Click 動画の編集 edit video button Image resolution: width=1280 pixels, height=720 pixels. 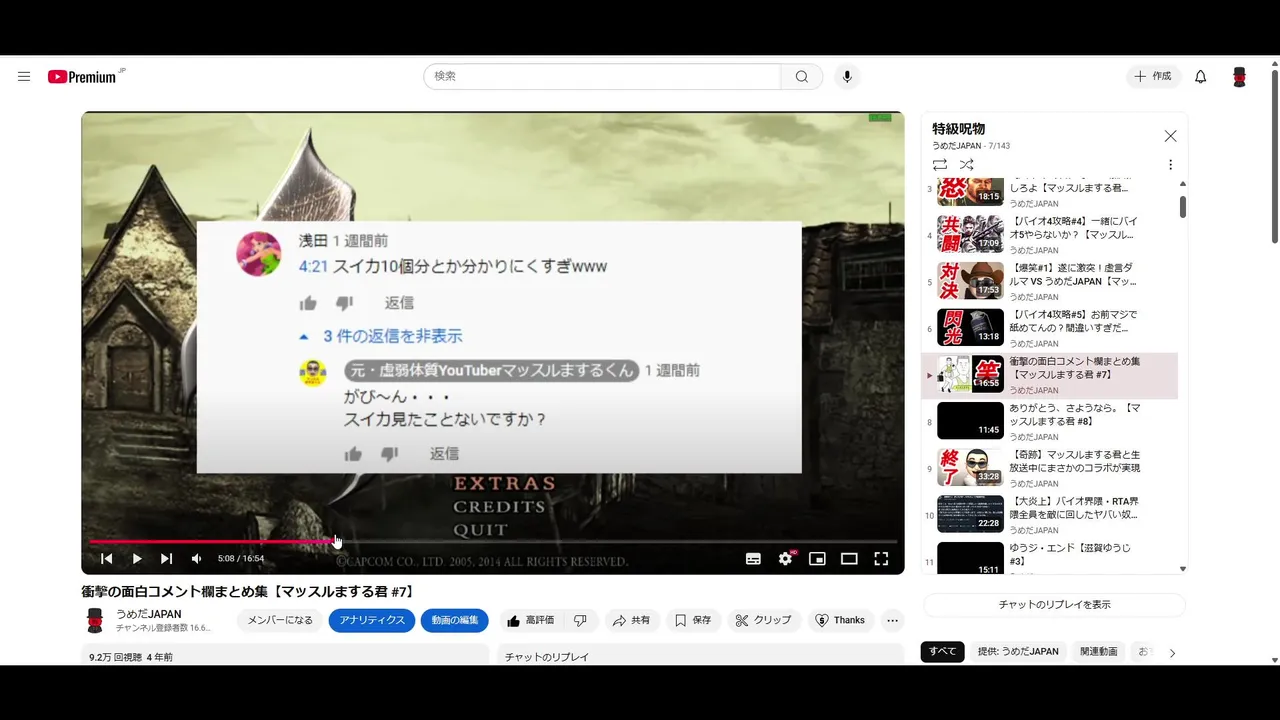click(x=455, y=620)
